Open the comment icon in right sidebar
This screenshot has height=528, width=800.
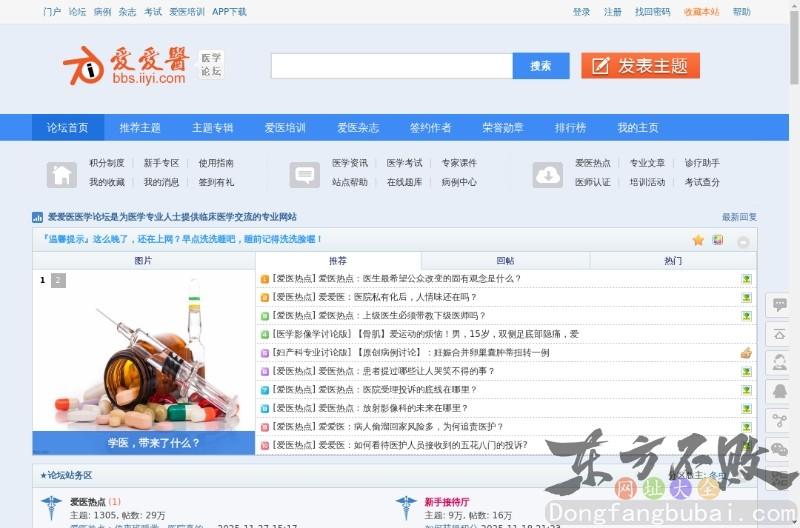point(780,305)
